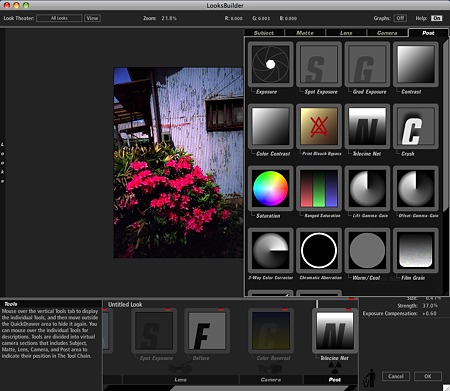Adjust the Strength value 37.0%
The width and height of the screenshot is (450, 391).
click(x=430, y=306)
